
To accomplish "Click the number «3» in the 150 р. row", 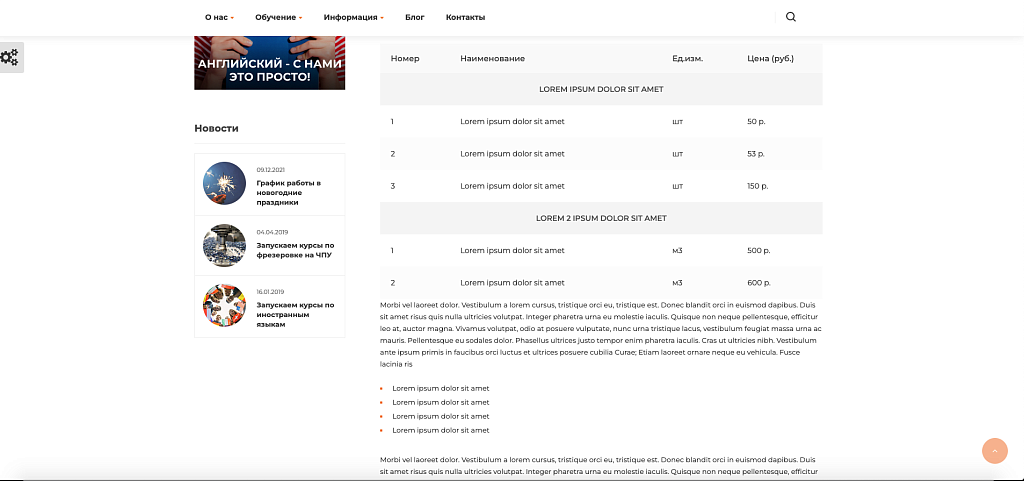I will pos(393,186).
